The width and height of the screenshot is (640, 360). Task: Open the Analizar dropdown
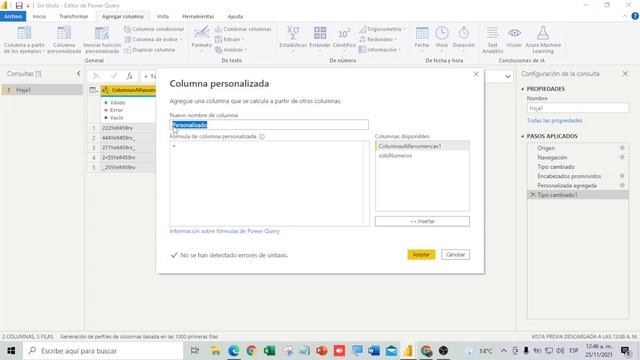pos(231,50)
